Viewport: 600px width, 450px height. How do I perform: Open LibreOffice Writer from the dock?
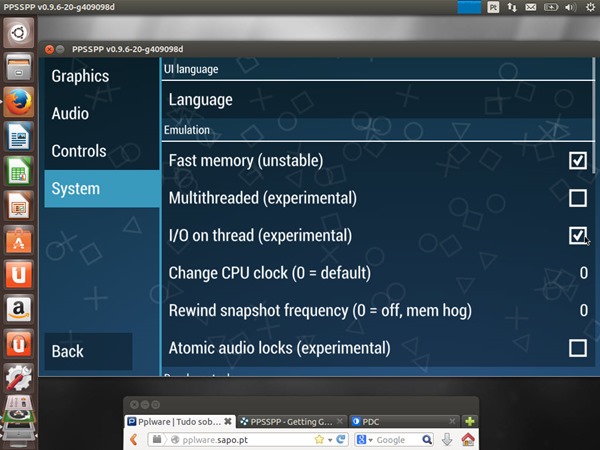(x=18, y=136)
